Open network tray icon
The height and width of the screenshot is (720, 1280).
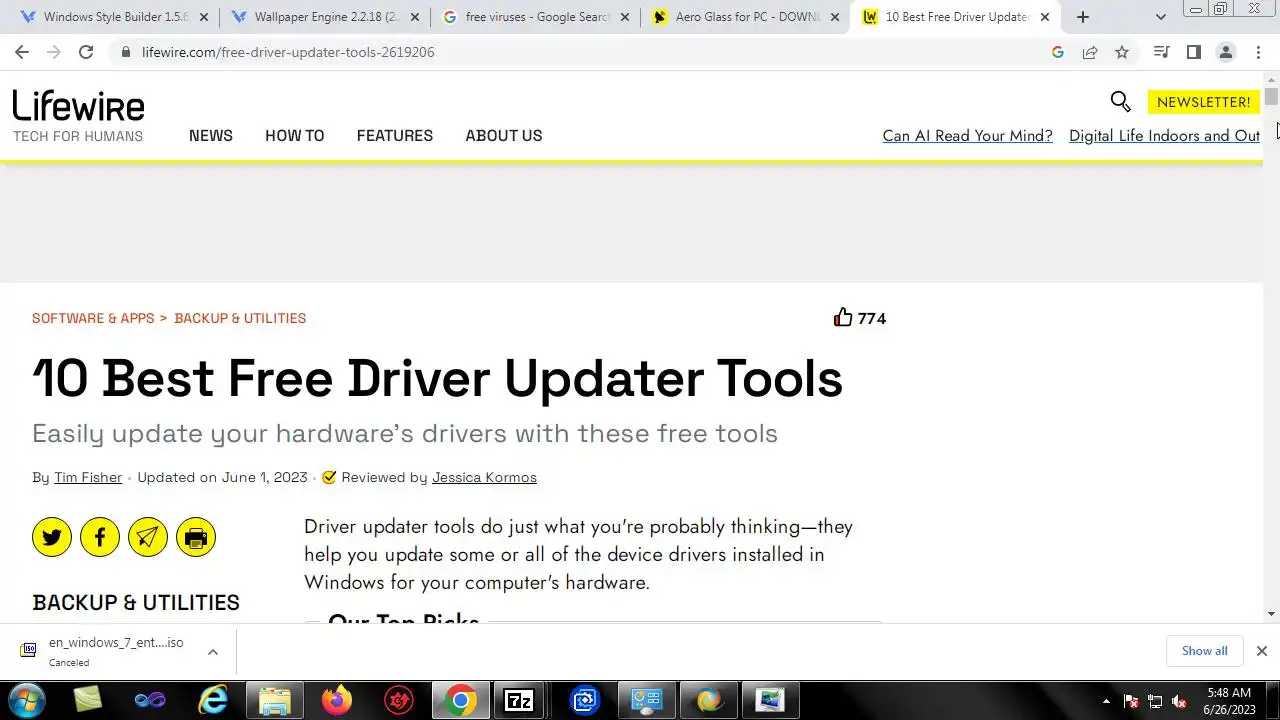[x=1155, y=702]
